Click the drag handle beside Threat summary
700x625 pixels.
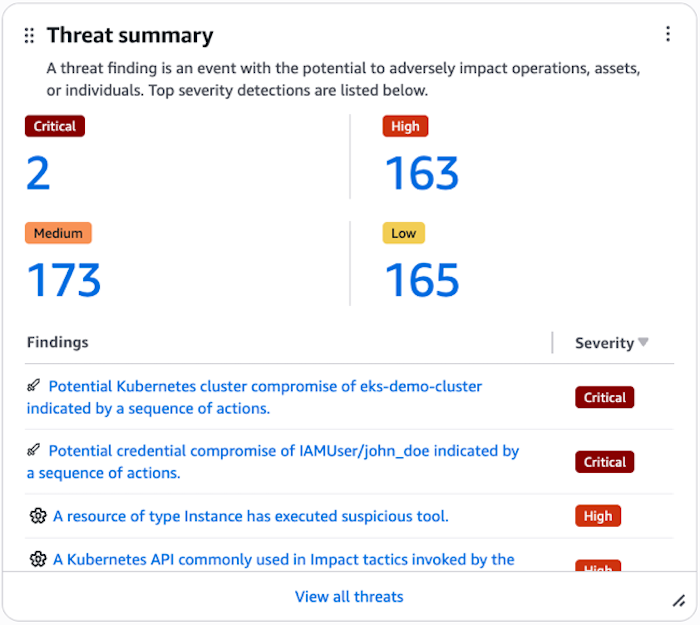[29, 35]
